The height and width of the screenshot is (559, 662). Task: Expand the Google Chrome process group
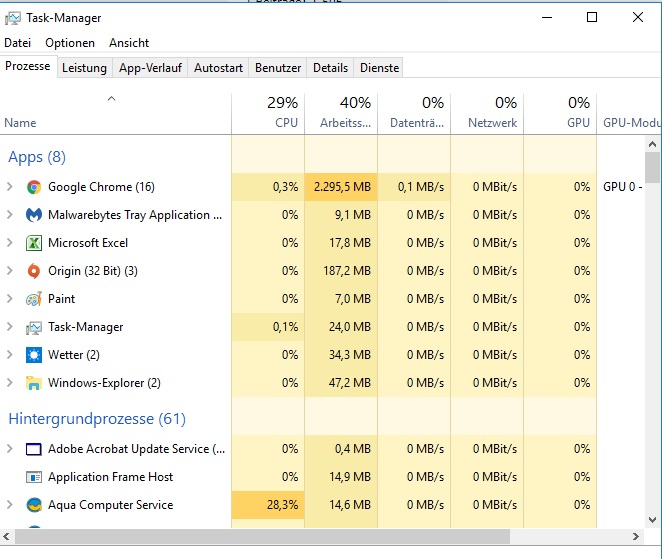[10, 187]
